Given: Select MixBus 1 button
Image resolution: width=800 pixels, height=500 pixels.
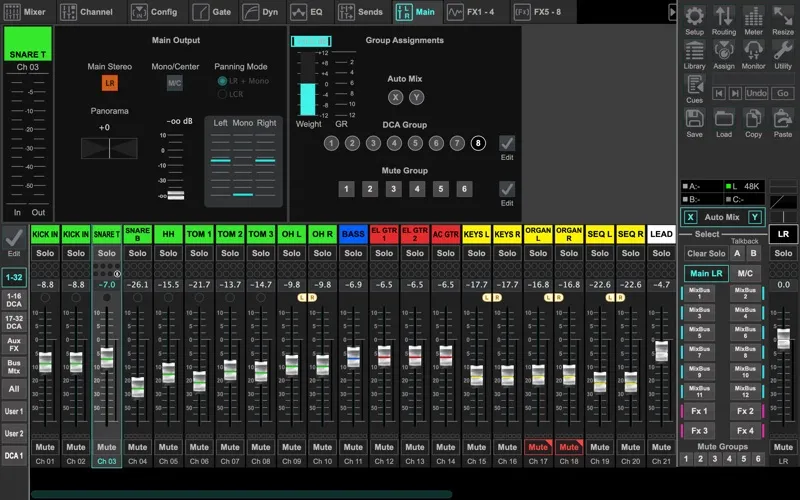Looking at the screenshot, I should 699,293.
